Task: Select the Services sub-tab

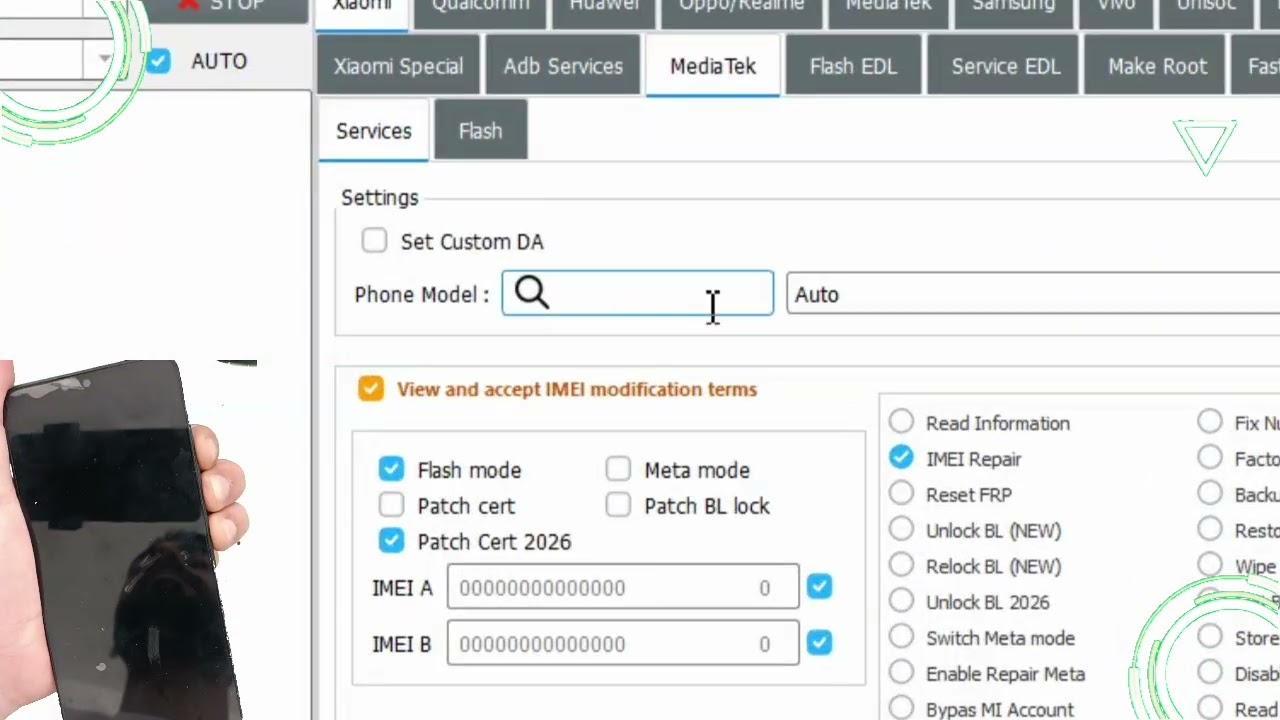Action: point(374,131)
